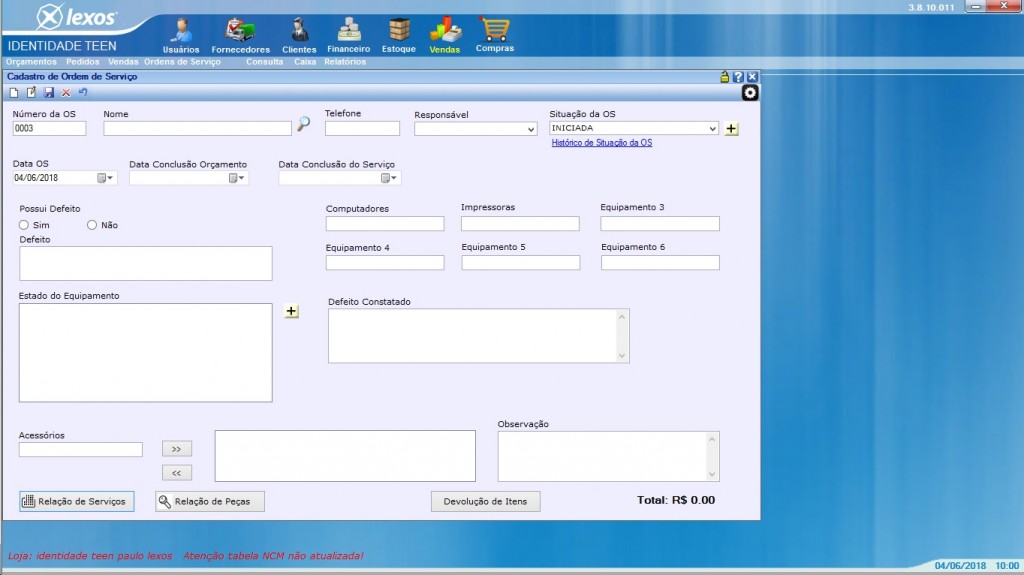Click the blue undo arrow icon
1024x575 pixels.
[x=83, y=92]
